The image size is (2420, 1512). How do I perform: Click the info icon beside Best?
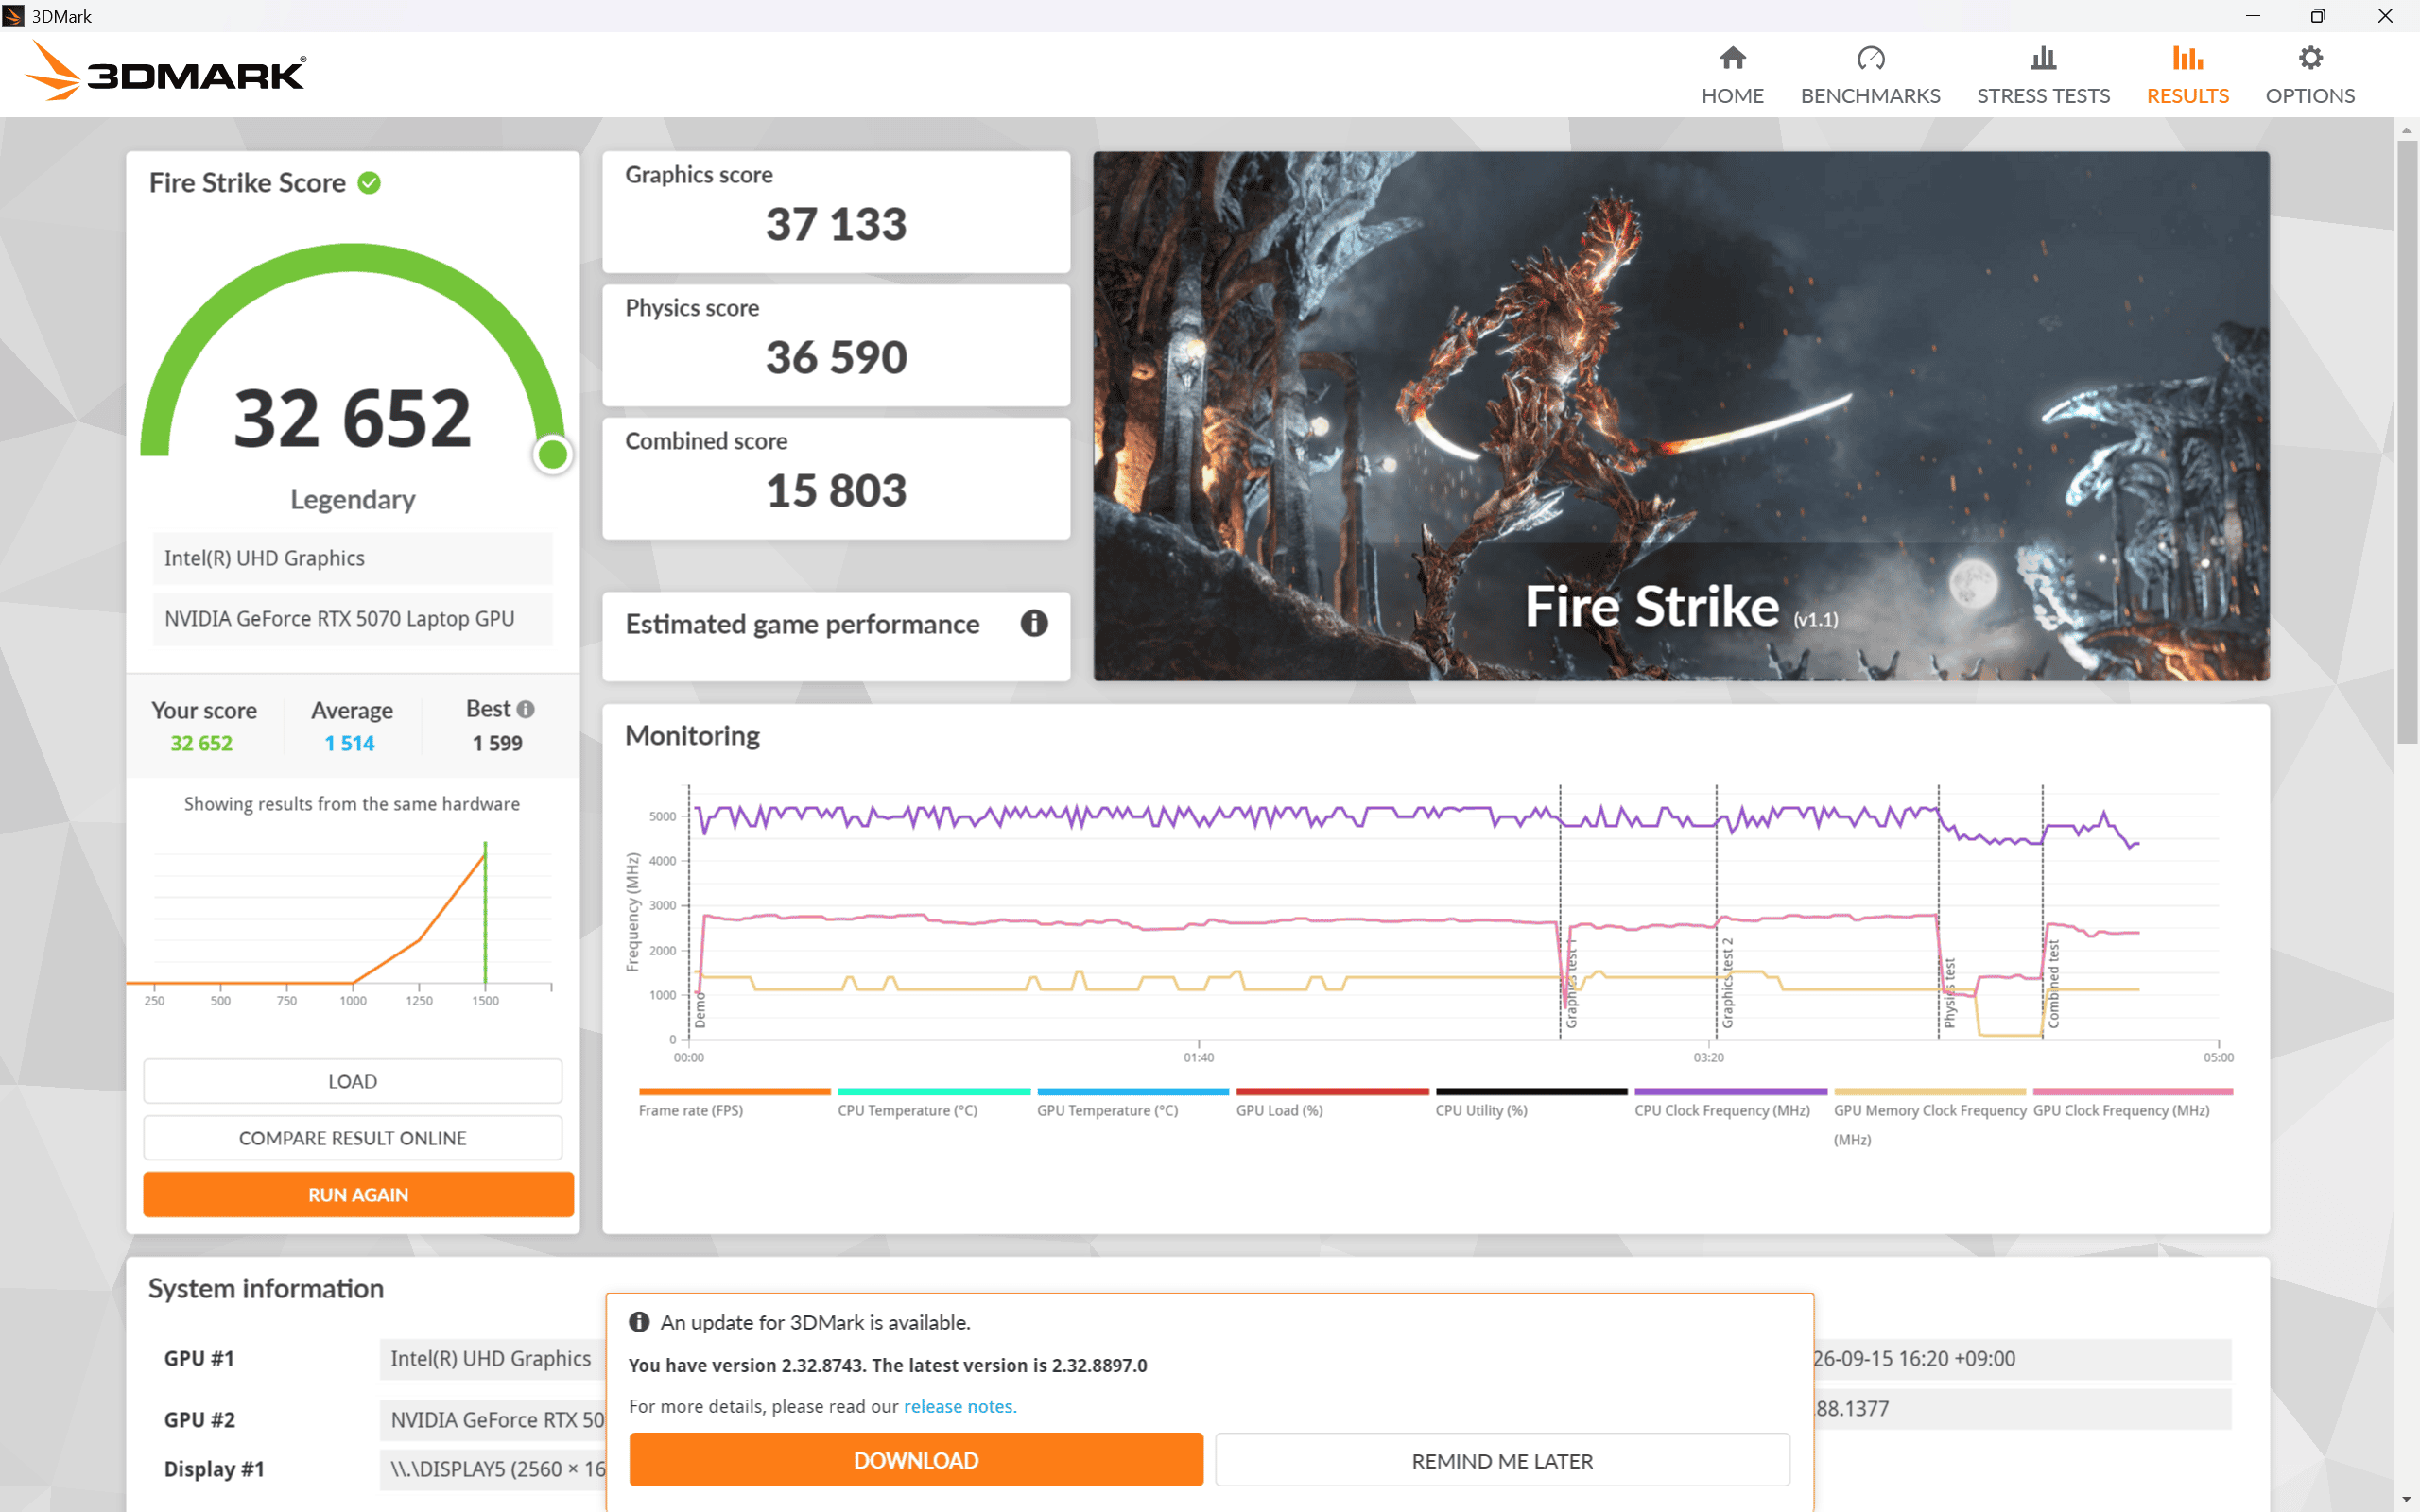(526, 709)
